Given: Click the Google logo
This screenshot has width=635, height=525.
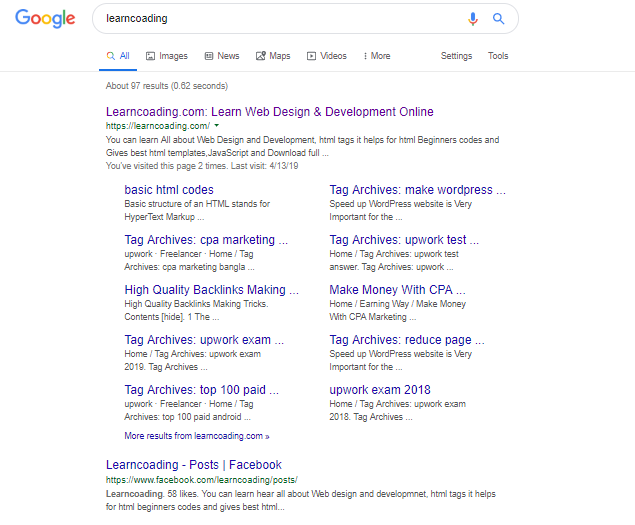Looking at the screenshot, I should pos(45,19).
